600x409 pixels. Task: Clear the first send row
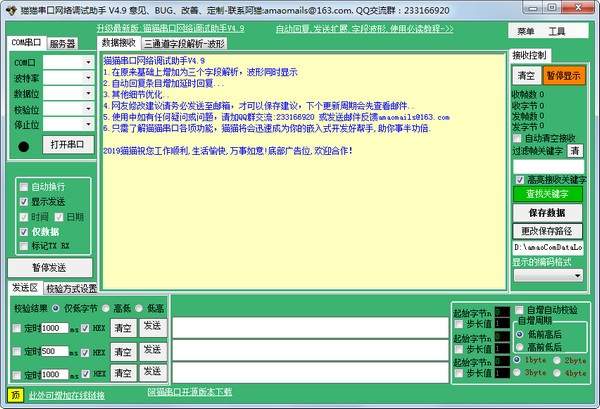(x=123, y=327)
